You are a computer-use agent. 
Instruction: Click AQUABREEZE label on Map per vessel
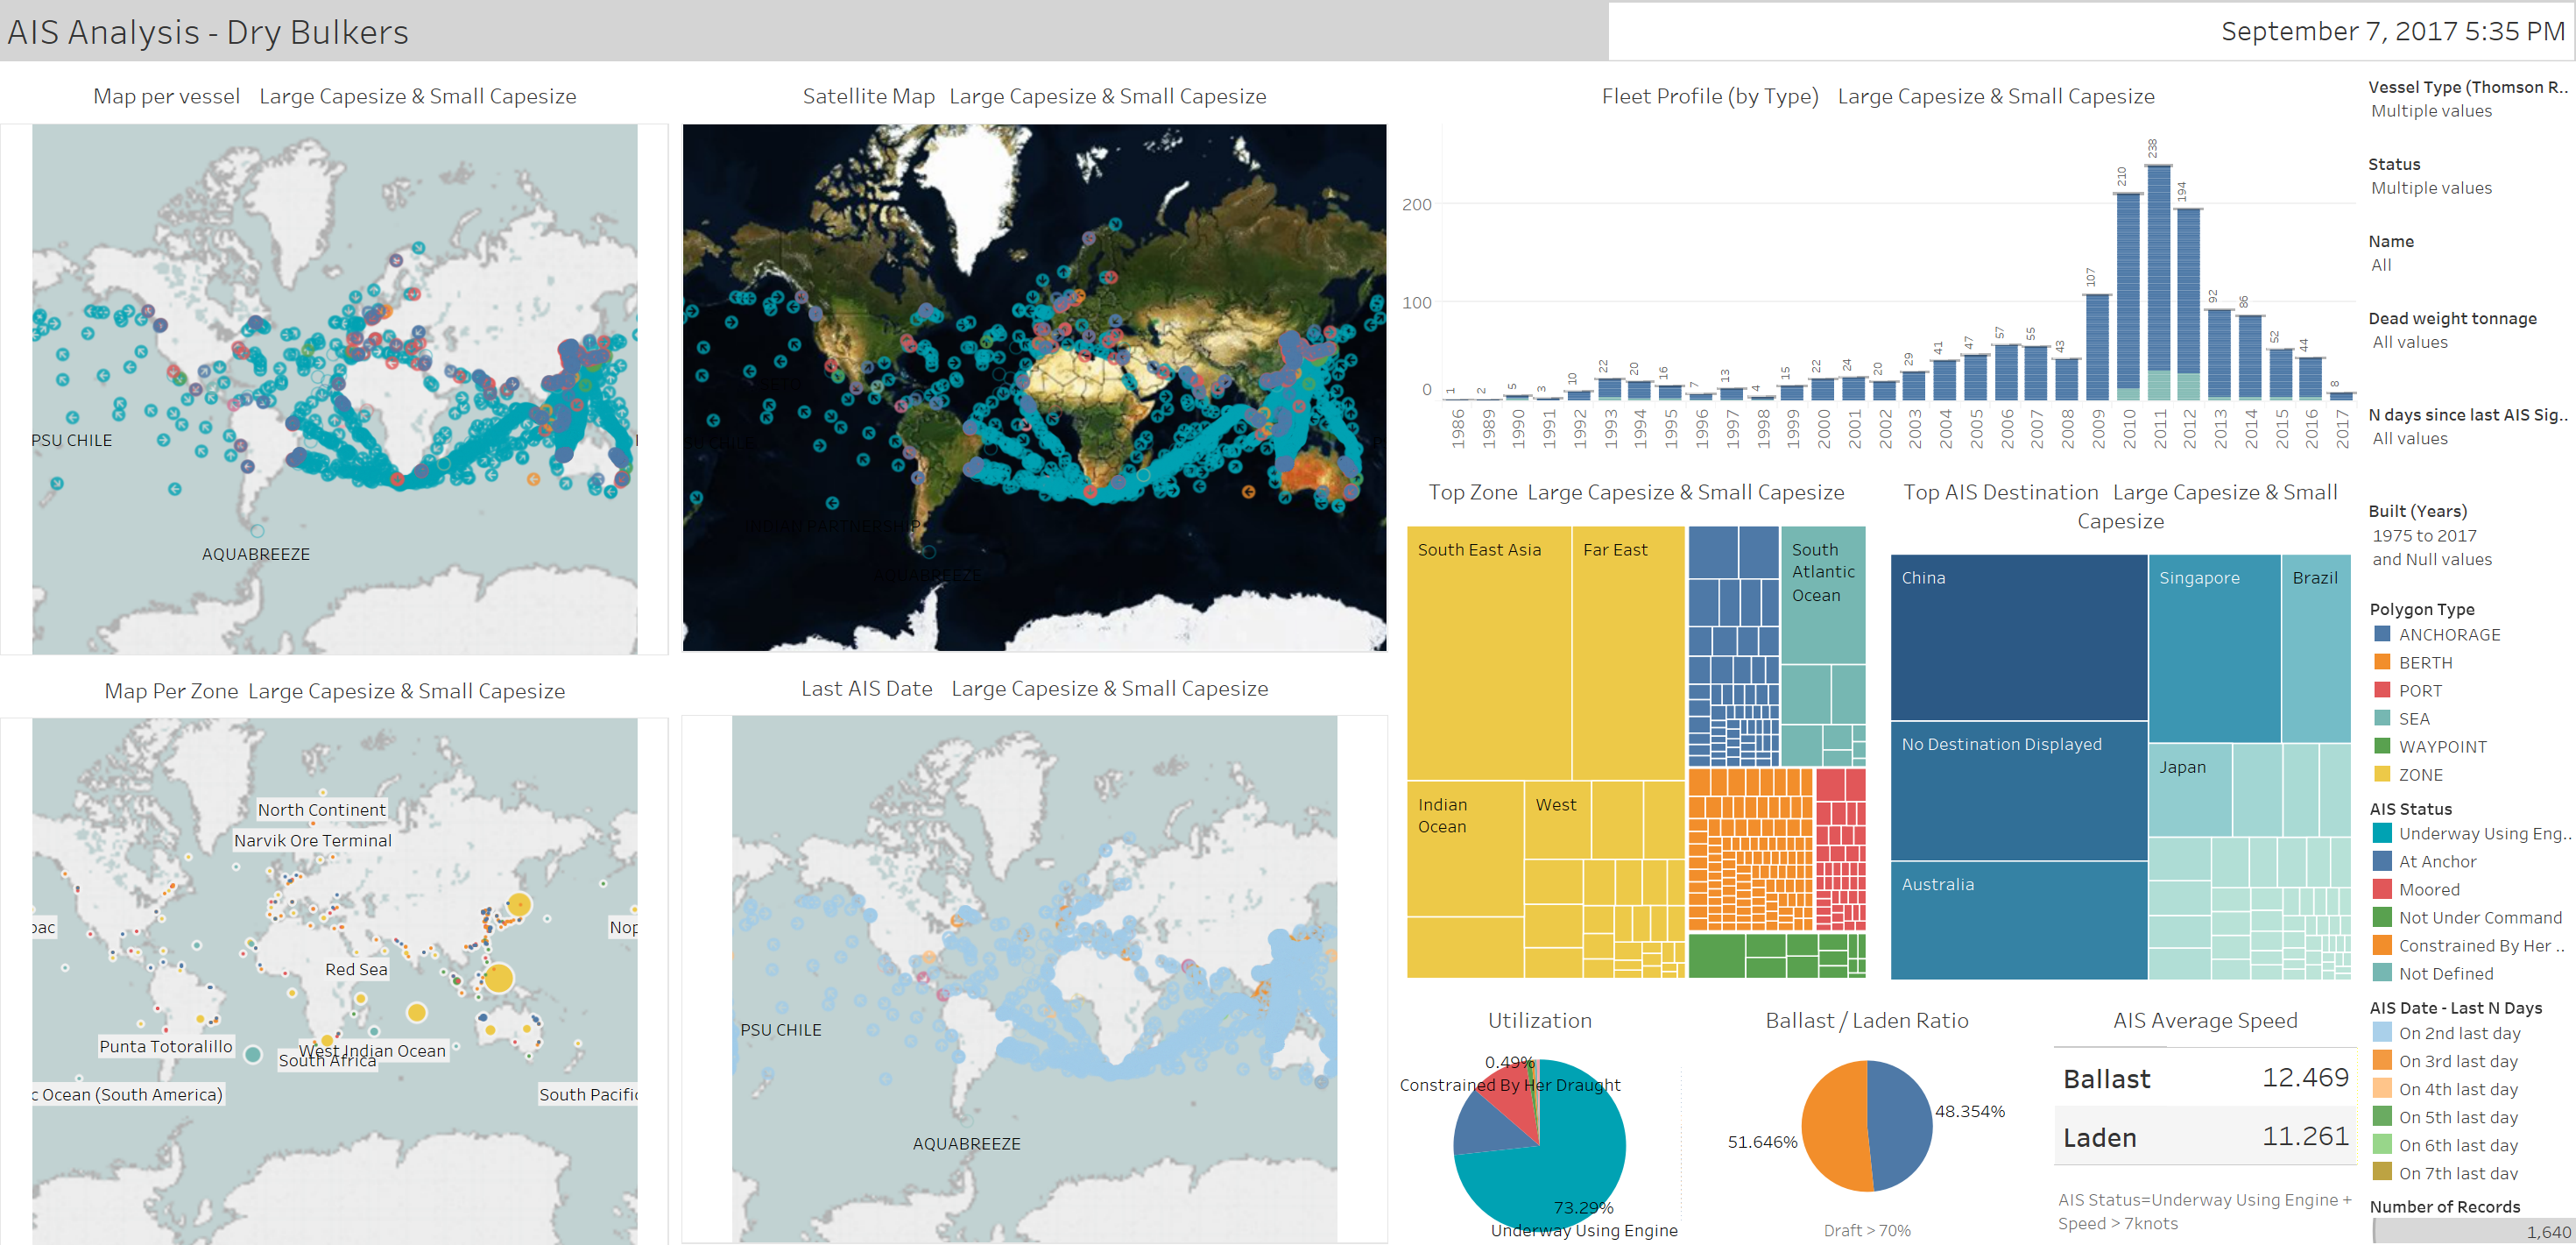click(256, 554)
